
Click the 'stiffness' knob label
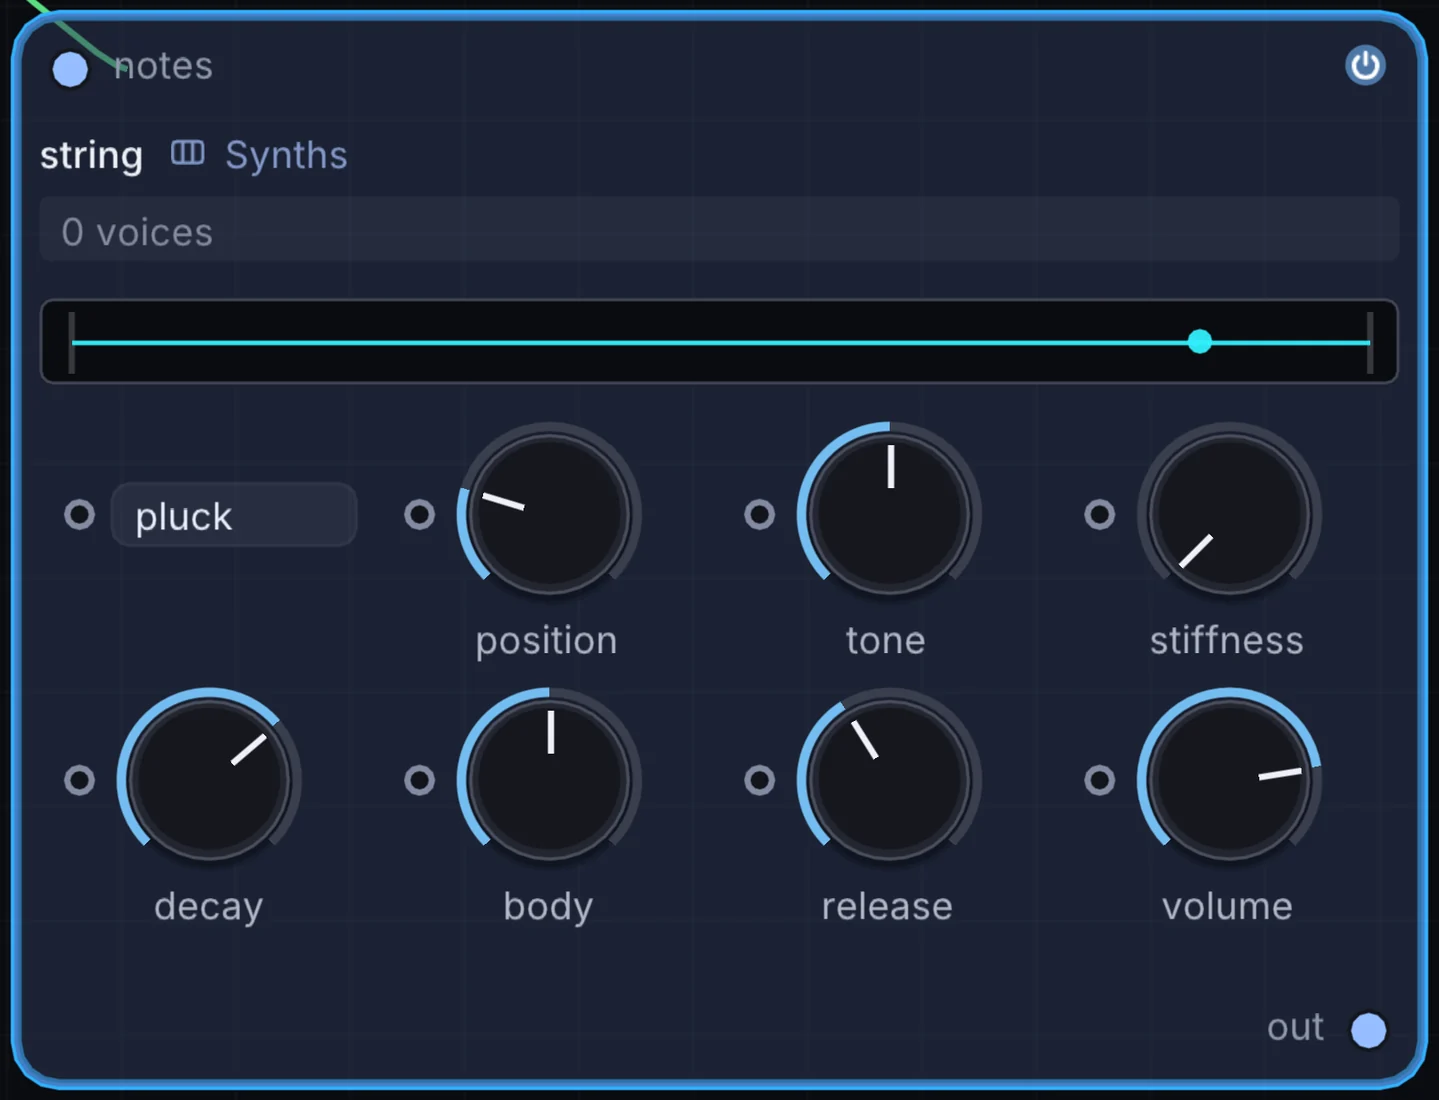coord(1227,640)
